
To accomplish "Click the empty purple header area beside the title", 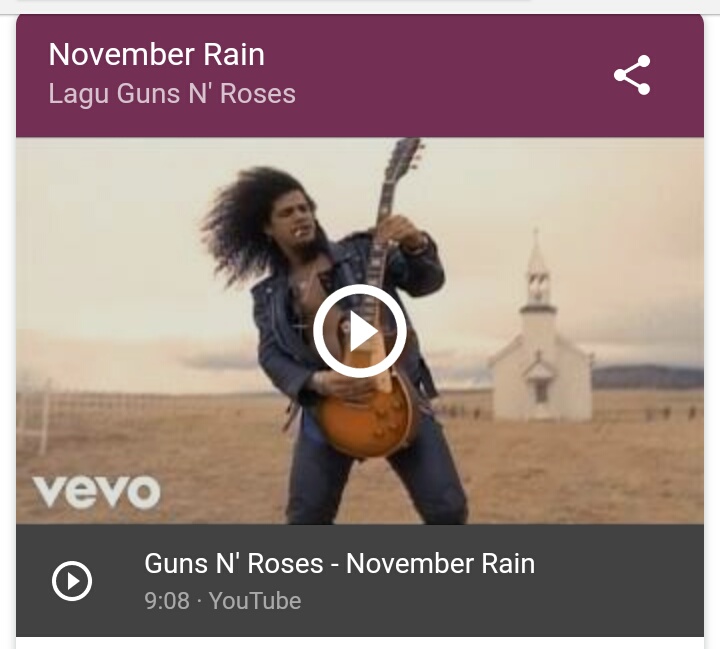I will pos(436,76).
